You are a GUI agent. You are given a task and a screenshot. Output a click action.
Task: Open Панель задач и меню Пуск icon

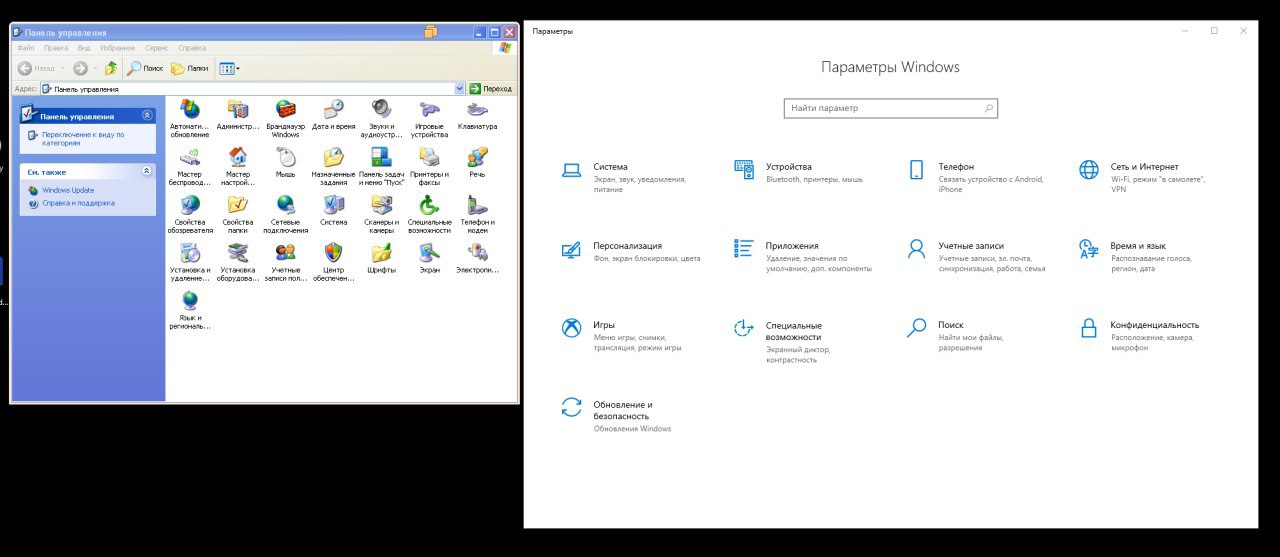coord(381,156)
